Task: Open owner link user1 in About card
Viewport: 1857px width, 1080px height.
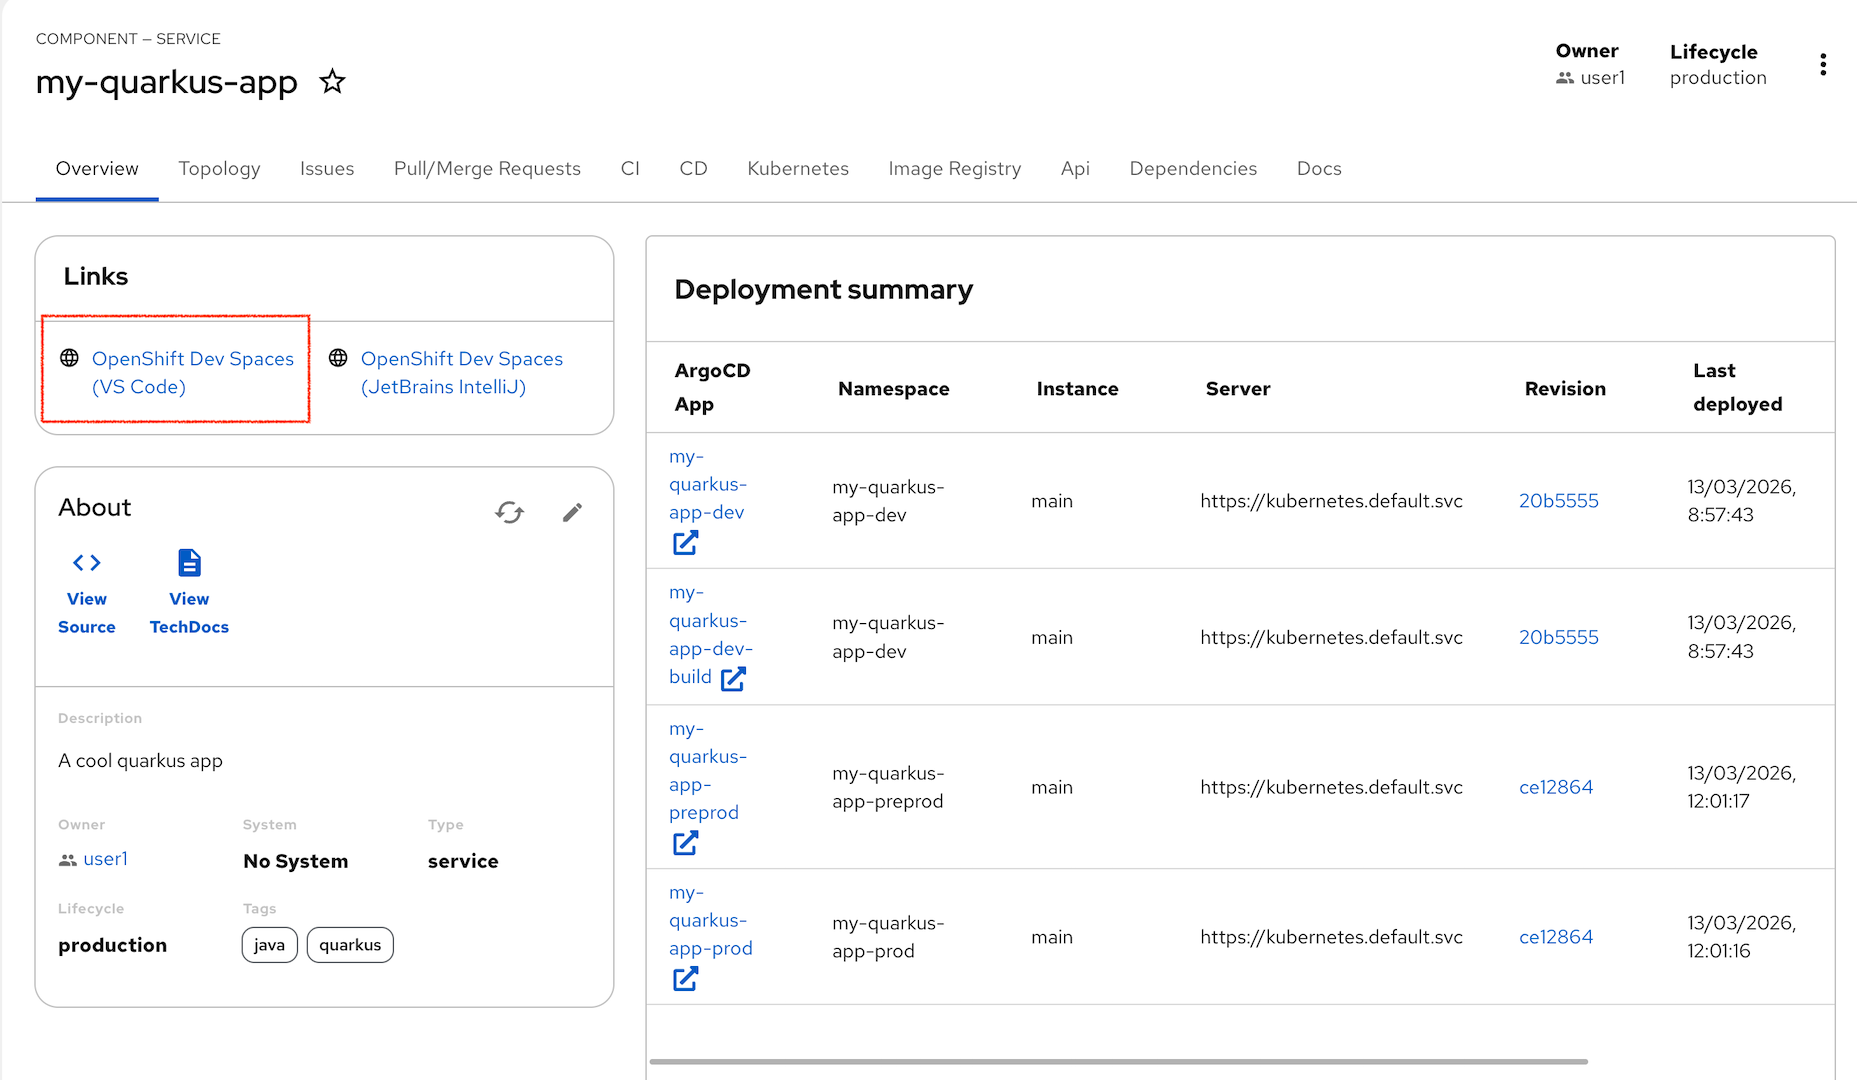Action: 106,858
